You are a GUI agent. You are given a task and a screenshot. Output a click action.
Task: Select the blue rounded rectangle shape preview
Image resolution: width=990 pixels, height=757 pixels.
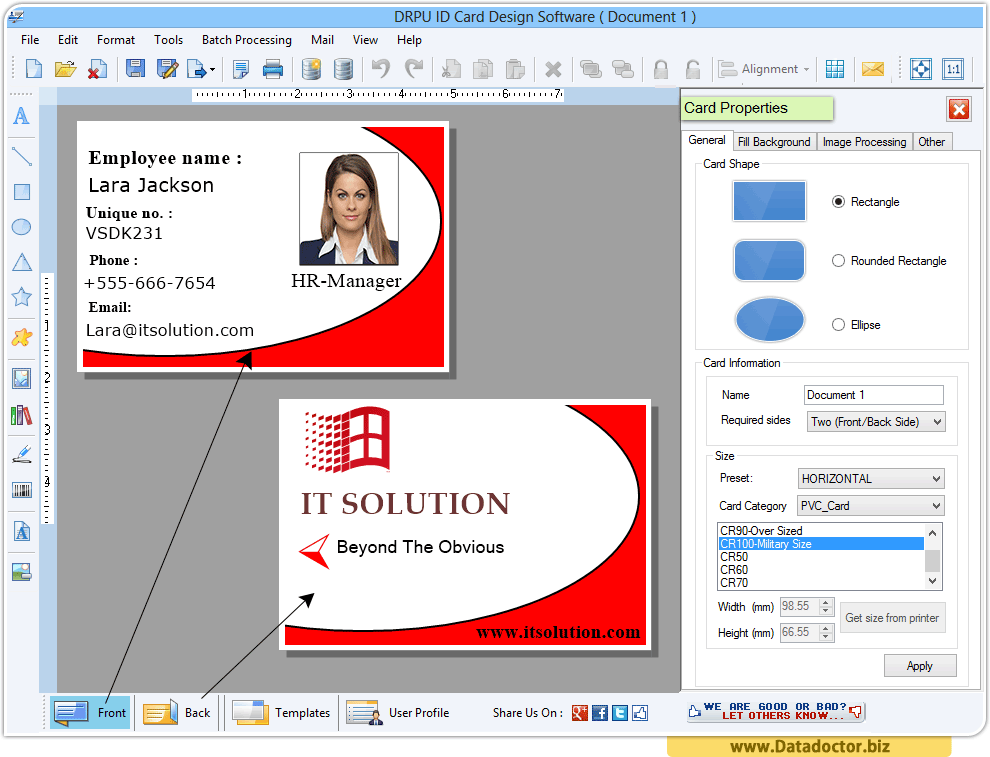click(769, 260)
